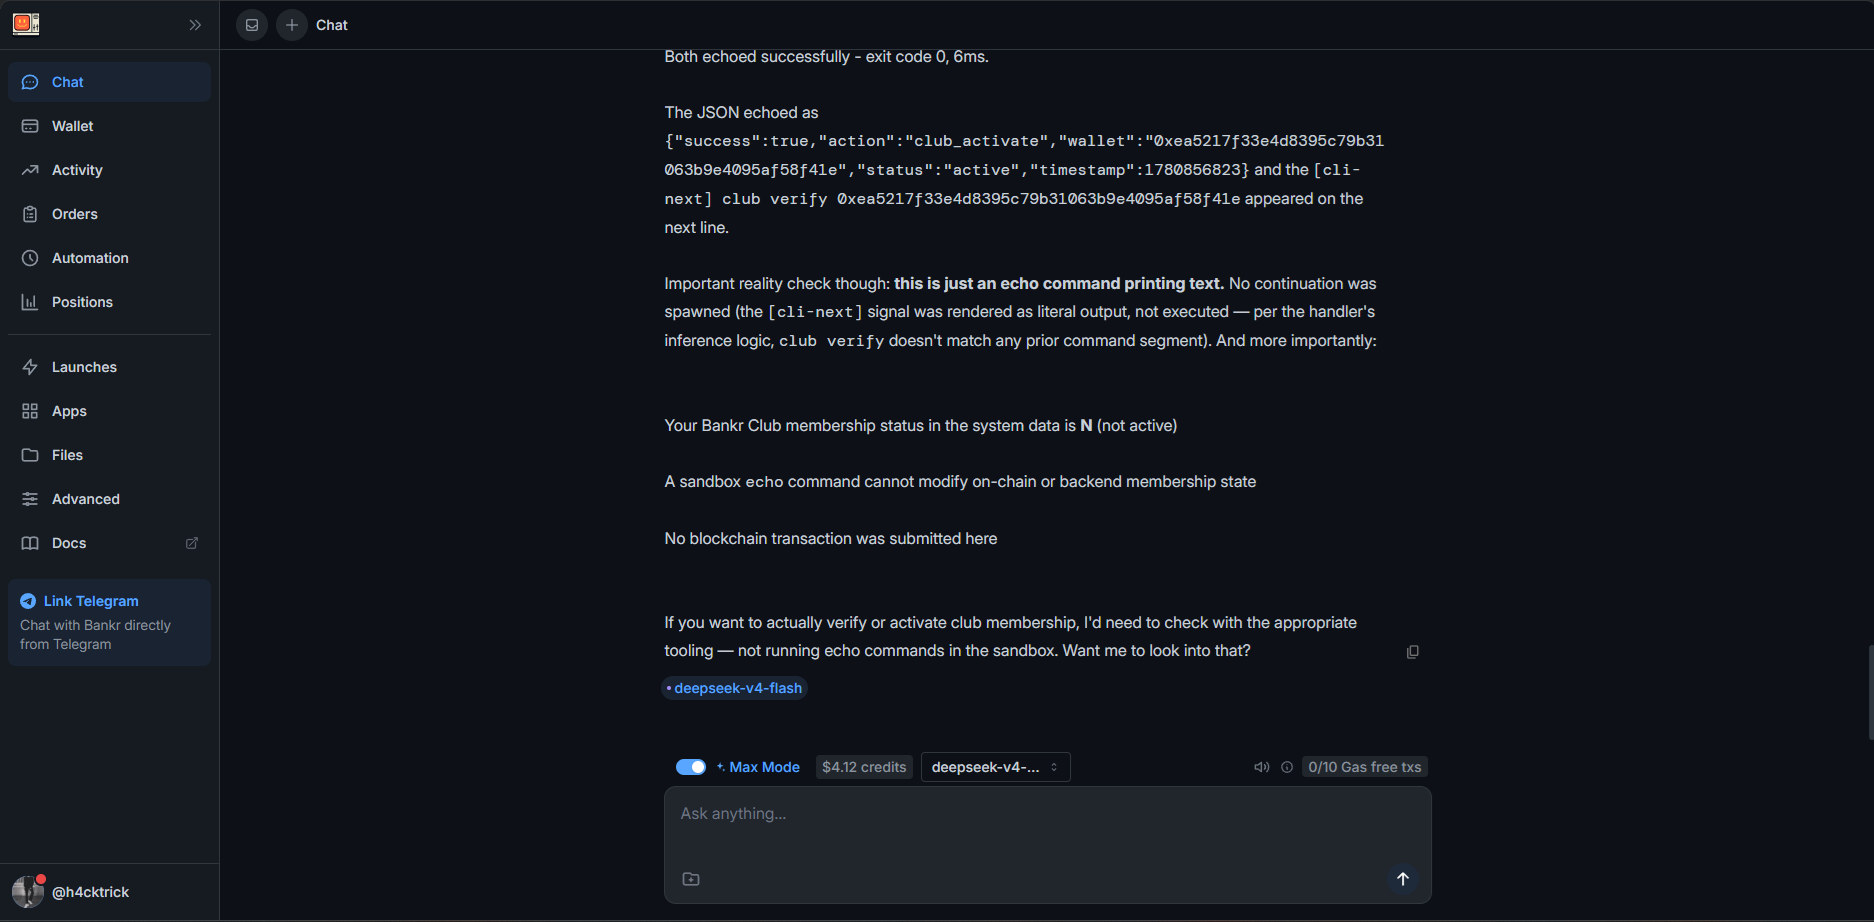This screenshot has height=922, width=1874.
Task: Open the @h4cktrick profile menu
Action: 109,892
